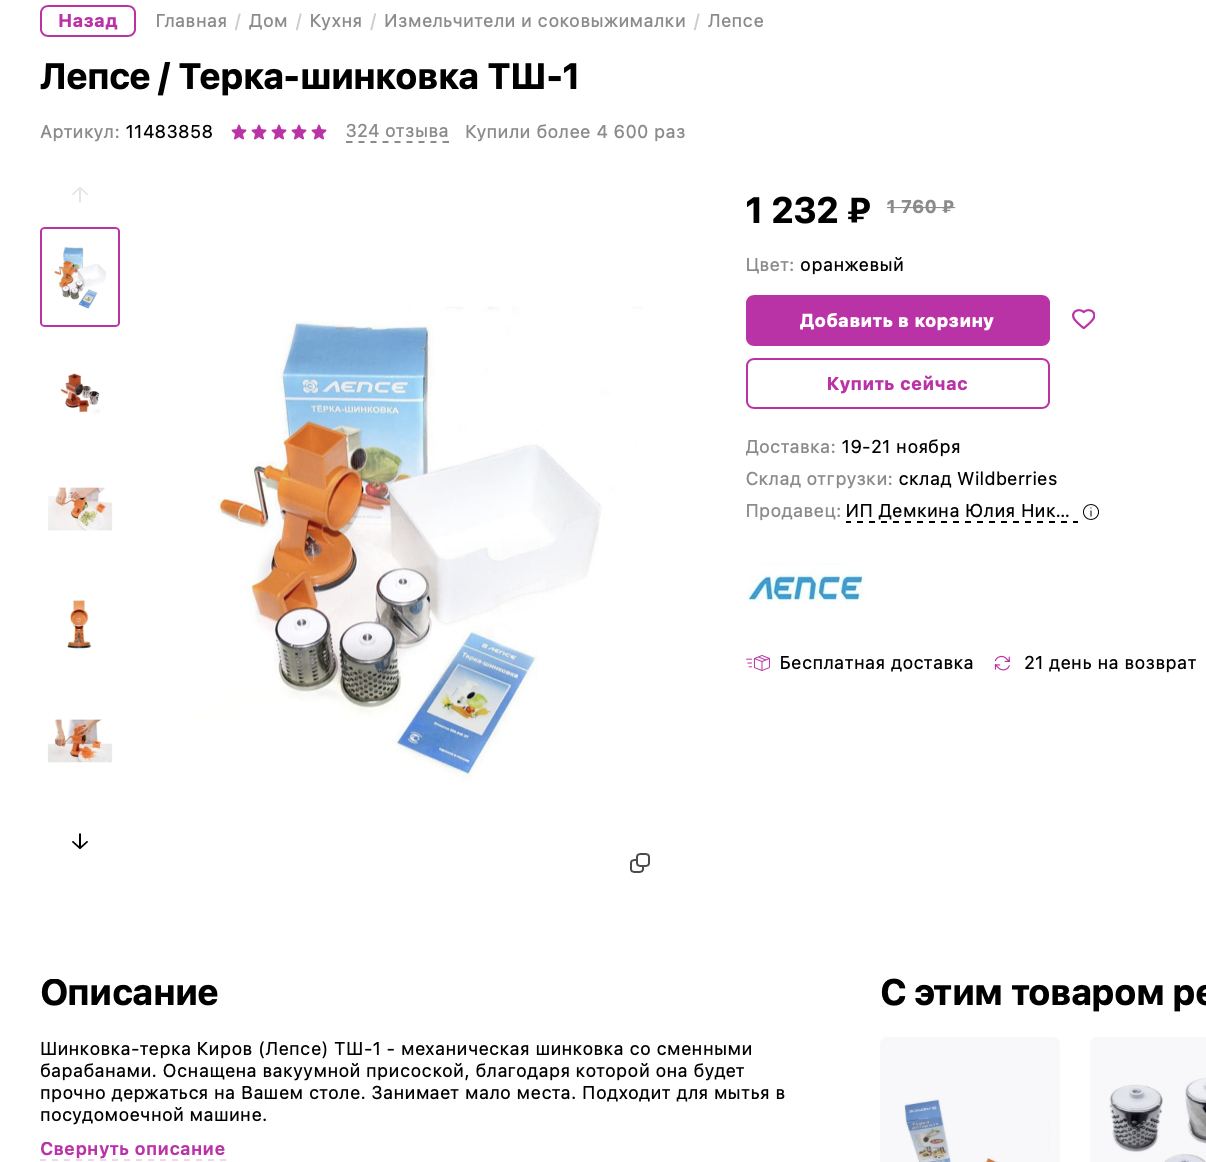
Task: Add product to favorites with heart icon
Action: 1083,319
